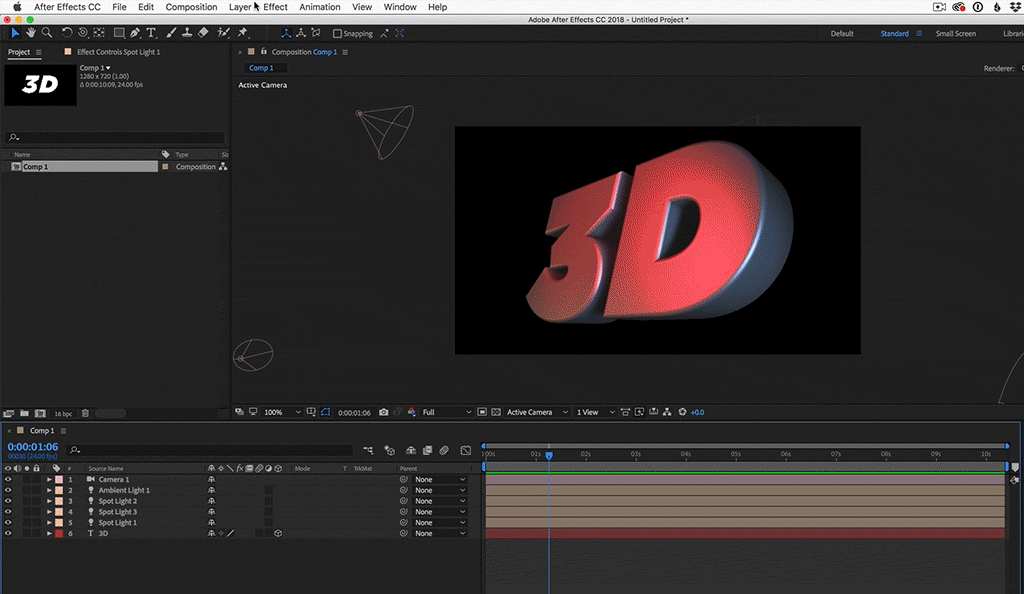This screenshot has width=1024, height=594.
Task: Delete selected item with project trash icon
Action: (85, 413)
